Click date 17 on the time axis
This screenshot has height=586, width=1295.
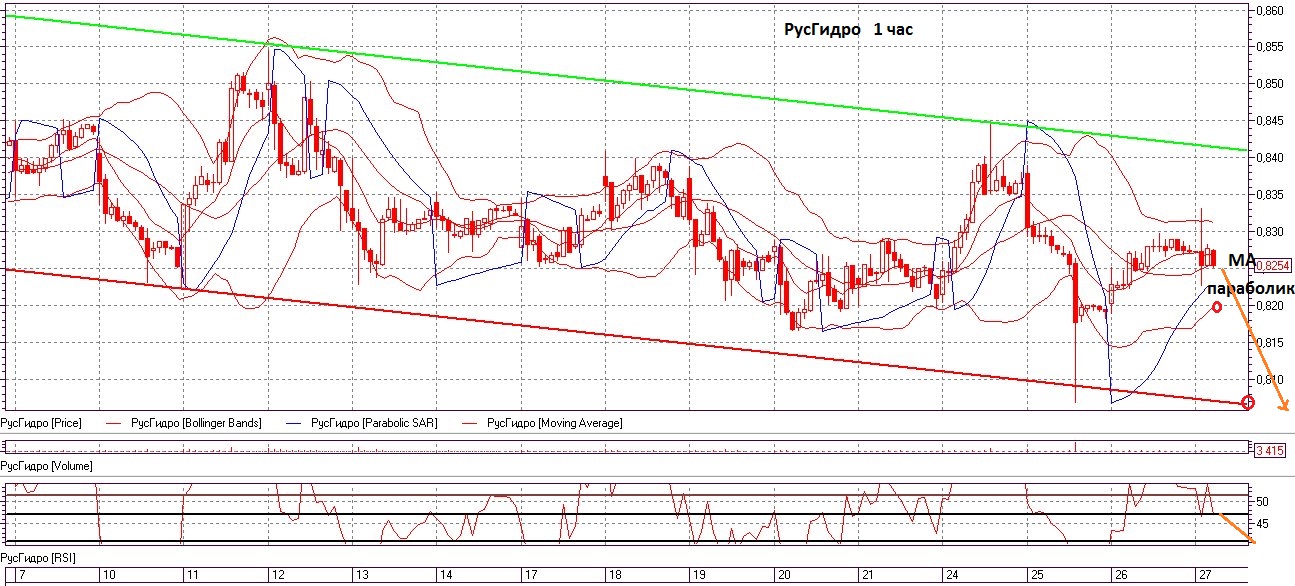click(530, 576)
